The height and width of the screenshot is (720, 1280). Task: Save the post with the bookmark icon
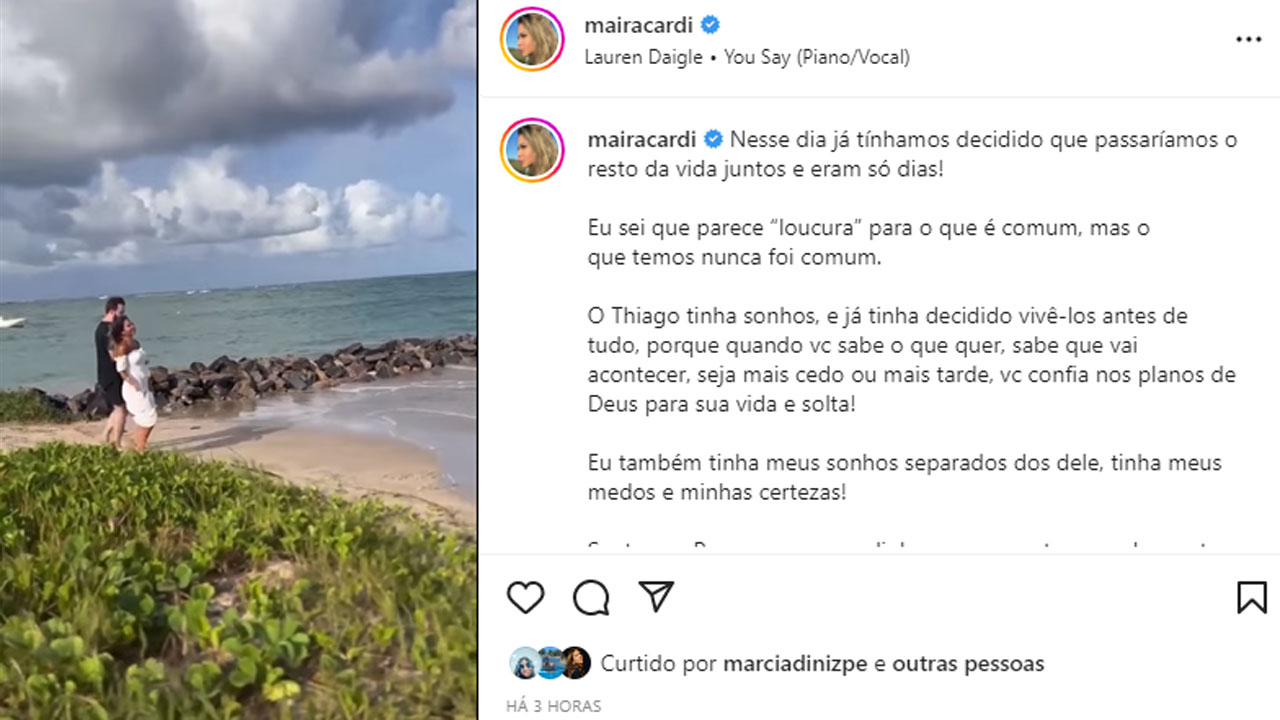[x=1251, y=597]
